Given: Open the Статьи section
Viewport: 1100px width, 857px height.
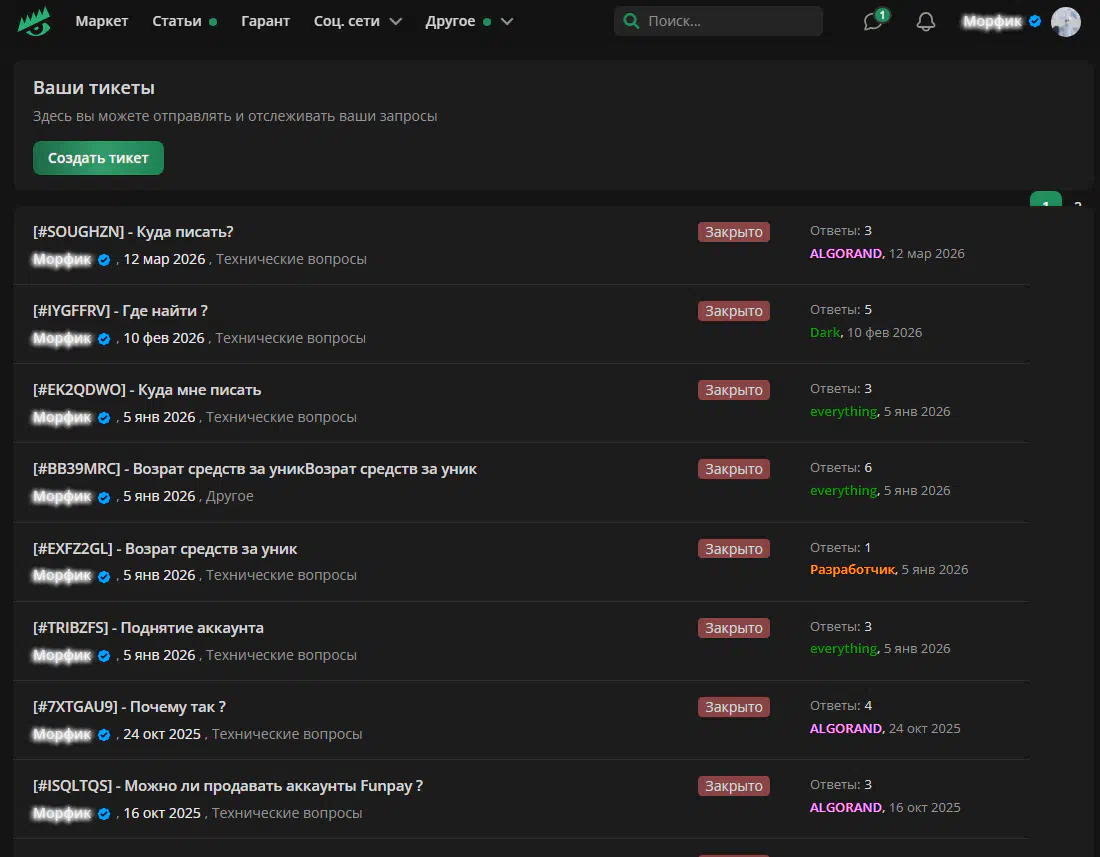Looking at the screenshot, I should (x=177, y=21).
